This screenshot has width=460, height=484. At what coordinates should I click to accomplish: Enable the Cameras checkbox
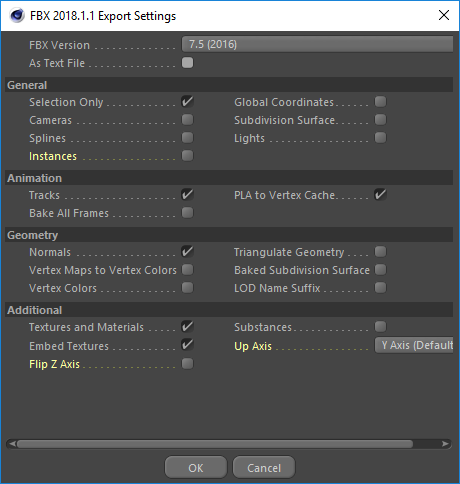187,120
